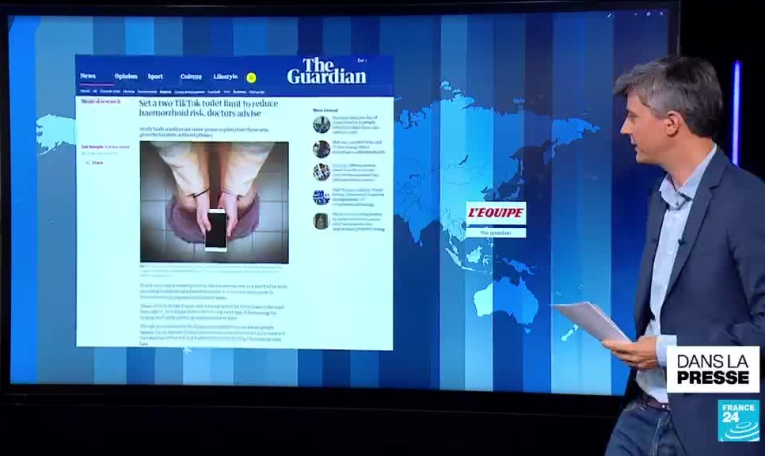
Task: Open the third Most viewed story thumbnail
Action: point(322,172)
